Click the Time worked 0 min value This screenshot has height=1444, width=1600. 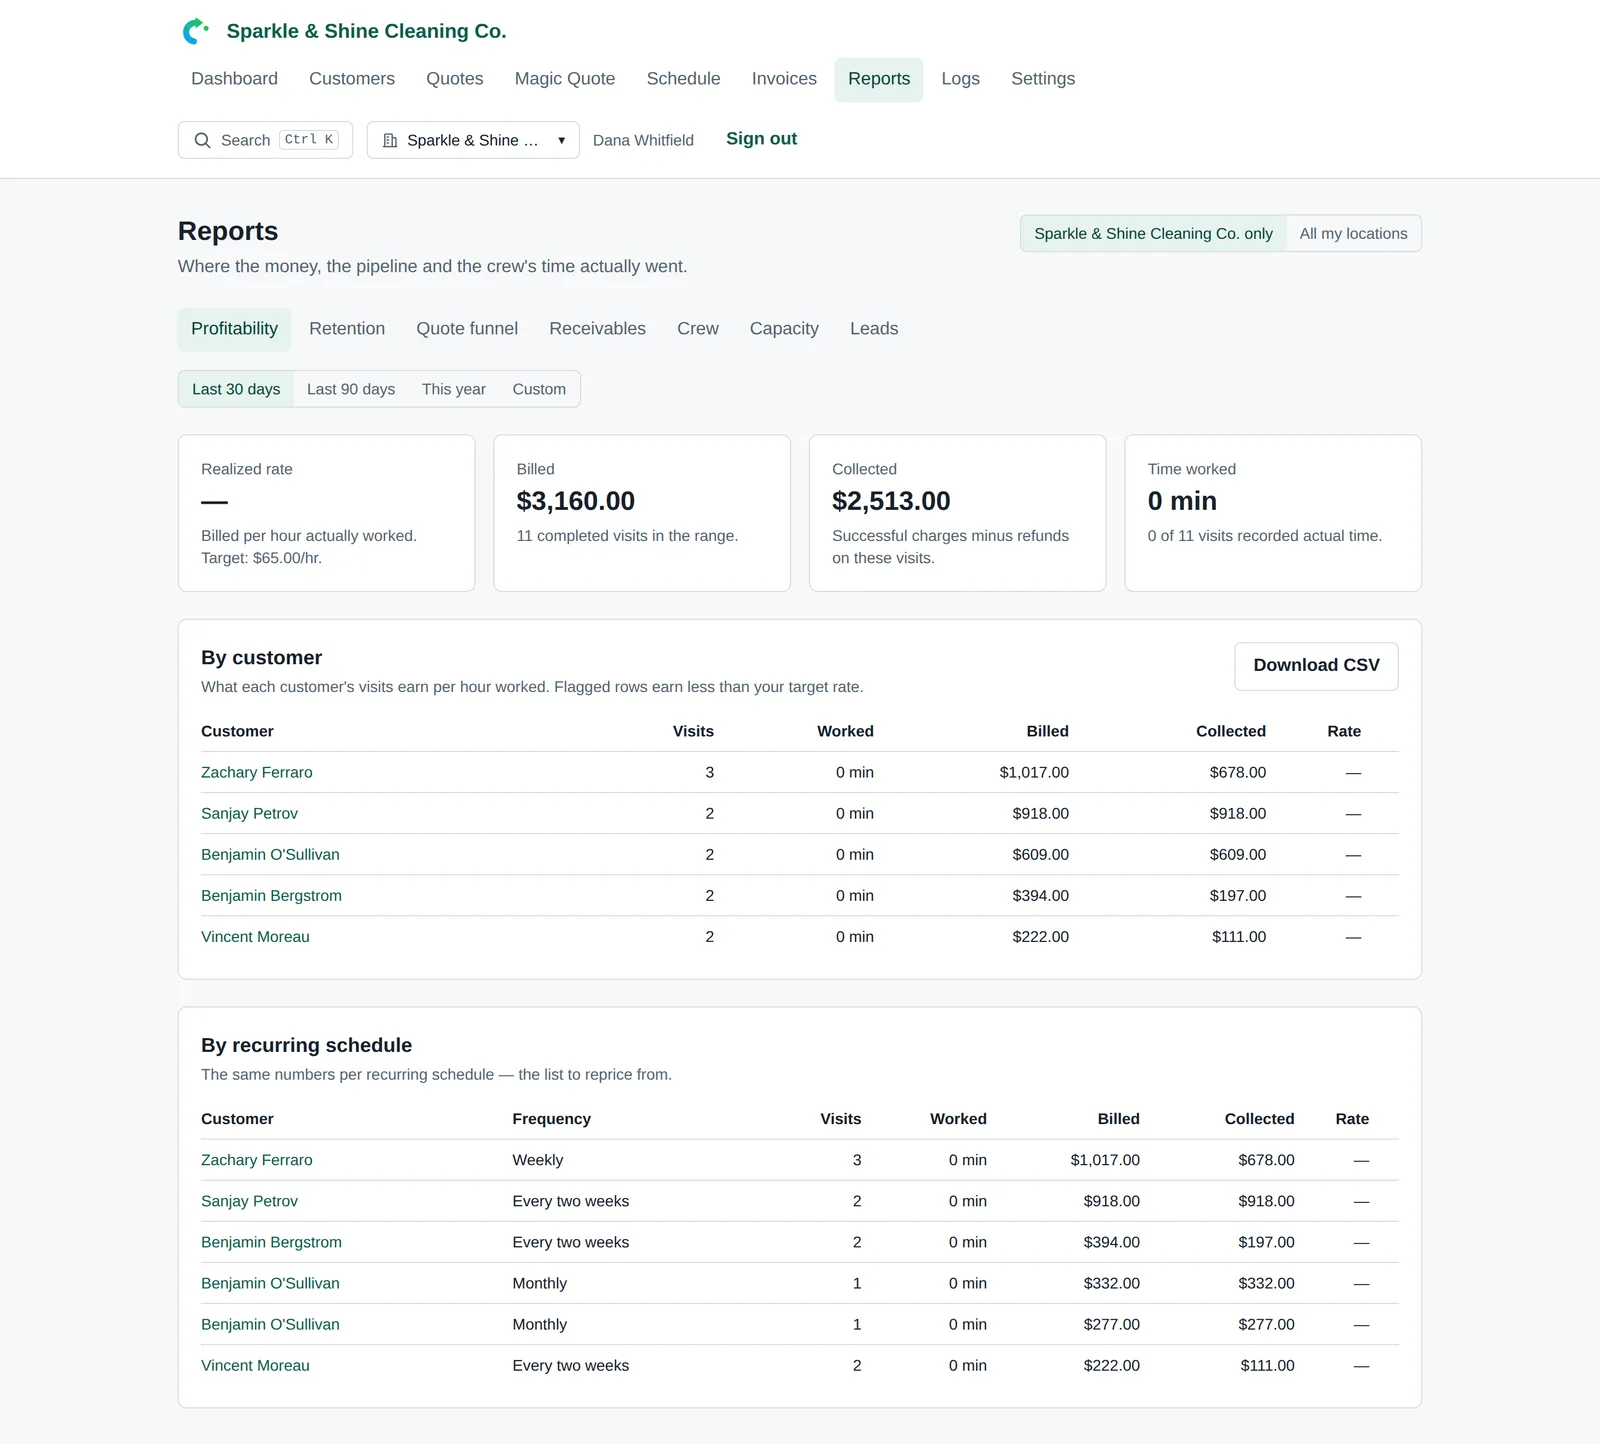[1182, 501]
